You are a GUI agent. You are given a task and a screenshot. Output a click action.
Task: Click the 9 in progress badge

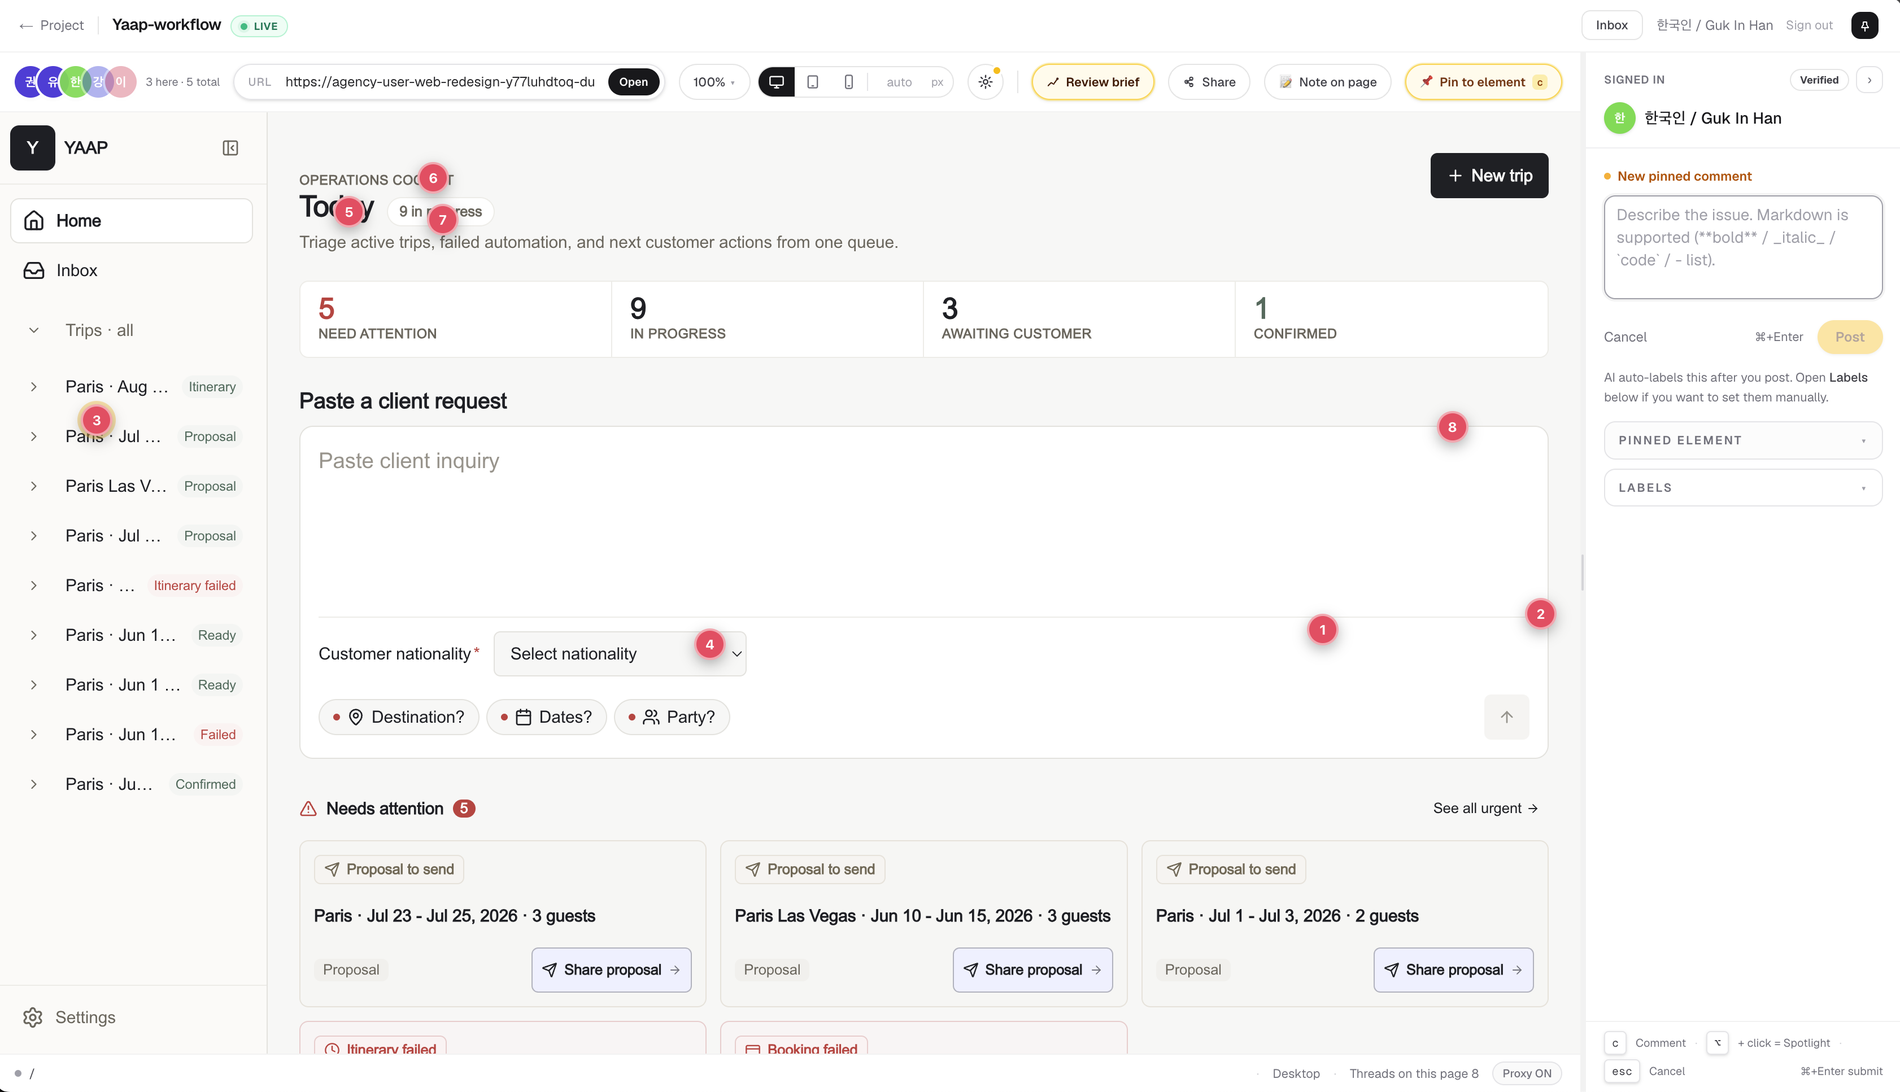440,212
